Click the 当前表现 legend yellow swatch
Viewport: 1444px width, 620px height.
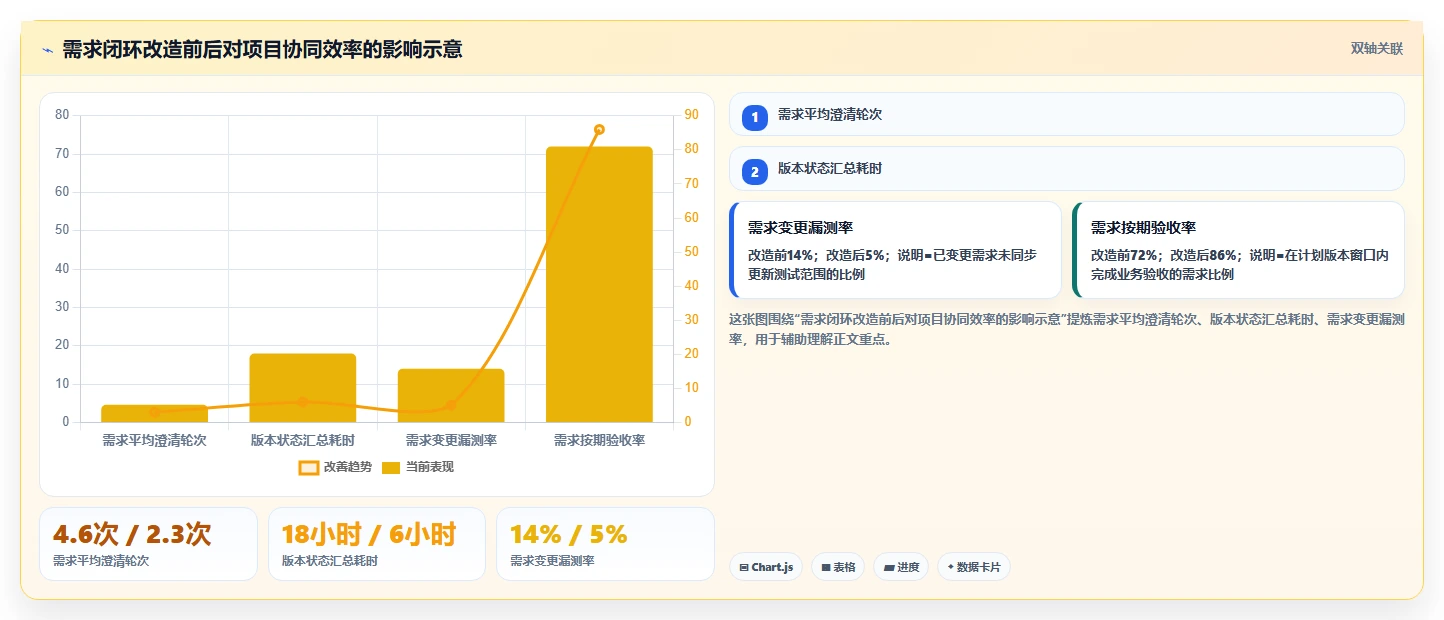391,467
